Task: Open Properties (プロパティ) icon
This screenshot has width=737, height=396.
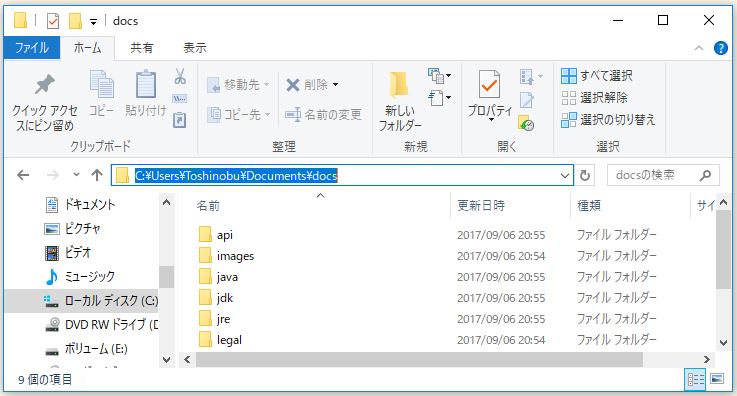Action: (489, 84)
